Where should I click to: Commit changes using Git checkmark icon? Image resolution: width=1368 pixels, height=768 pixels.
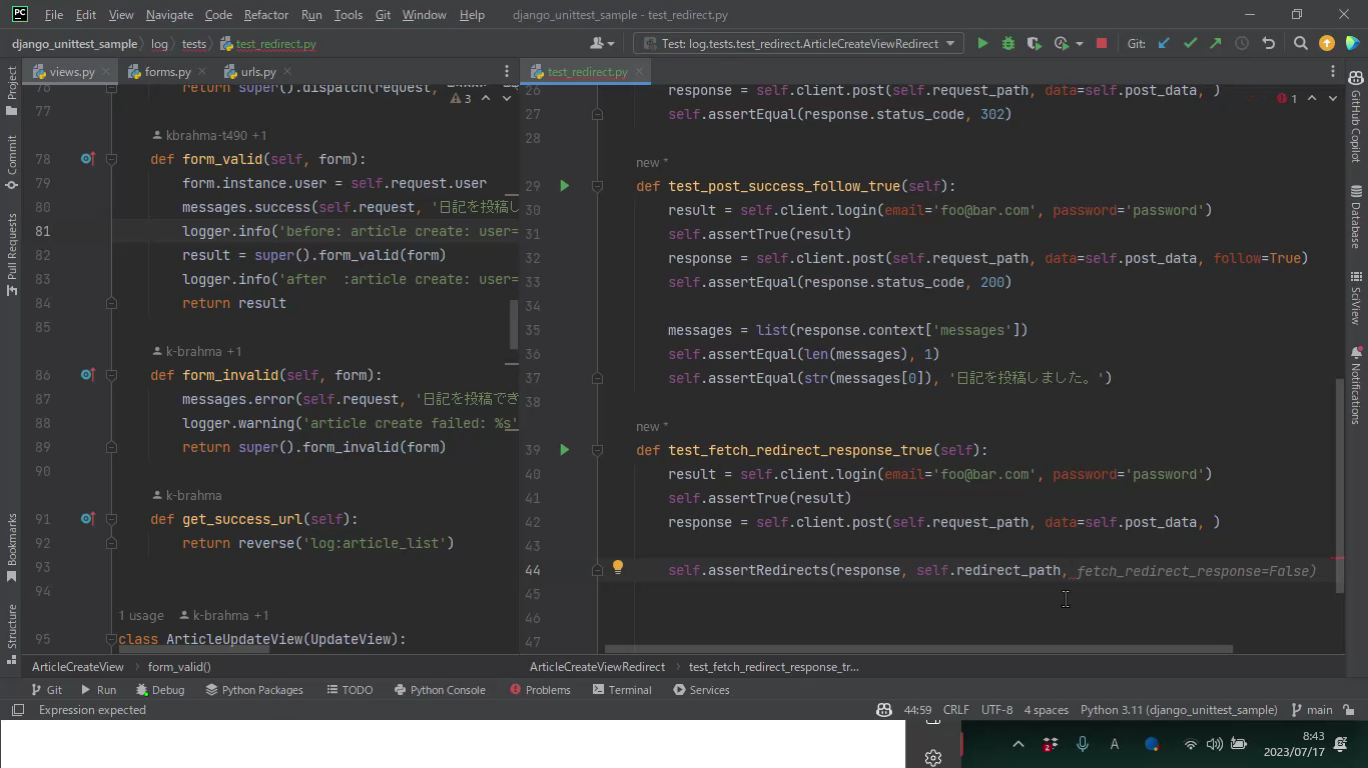coord(1190,43)
